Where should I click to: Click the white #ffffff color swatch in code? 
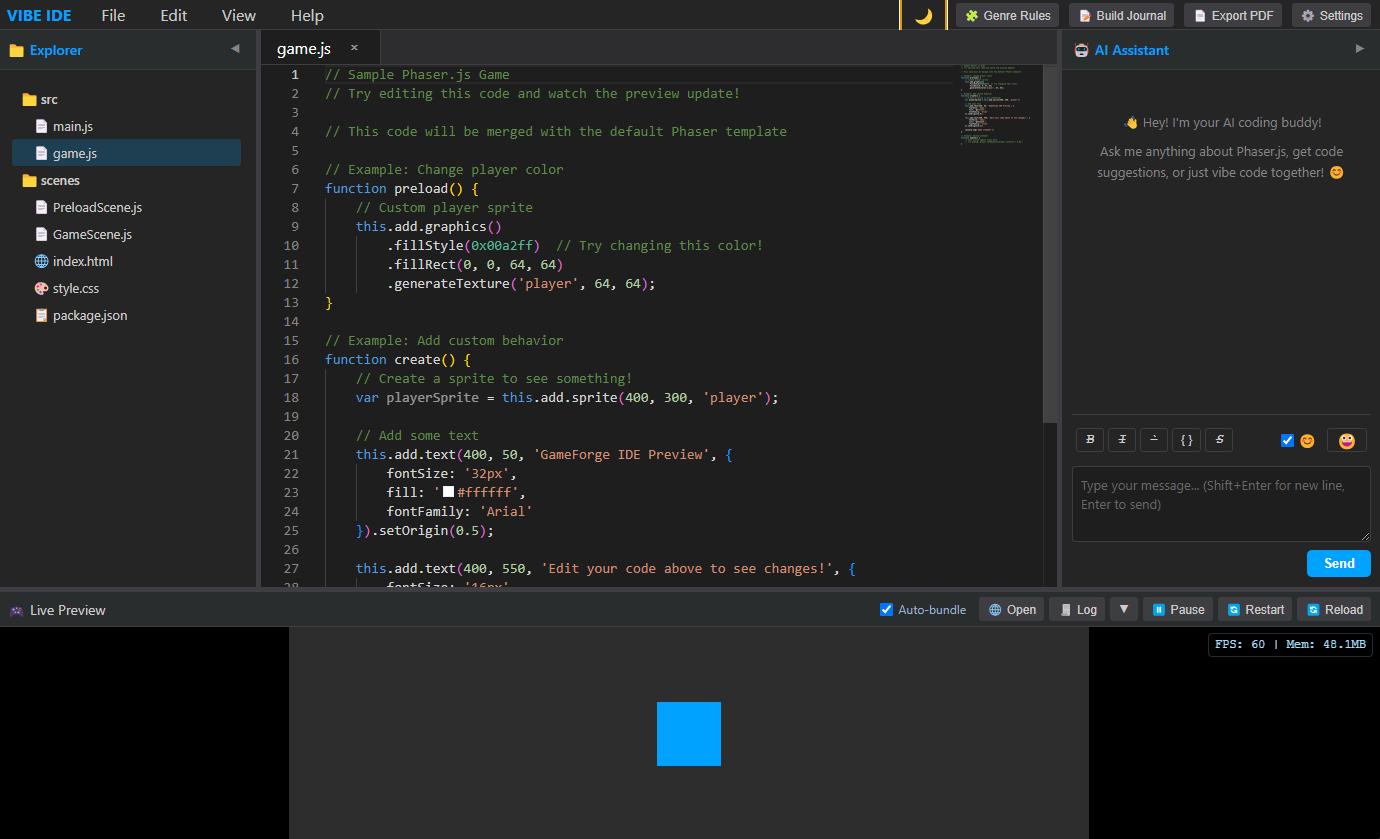tap(449, 492)
